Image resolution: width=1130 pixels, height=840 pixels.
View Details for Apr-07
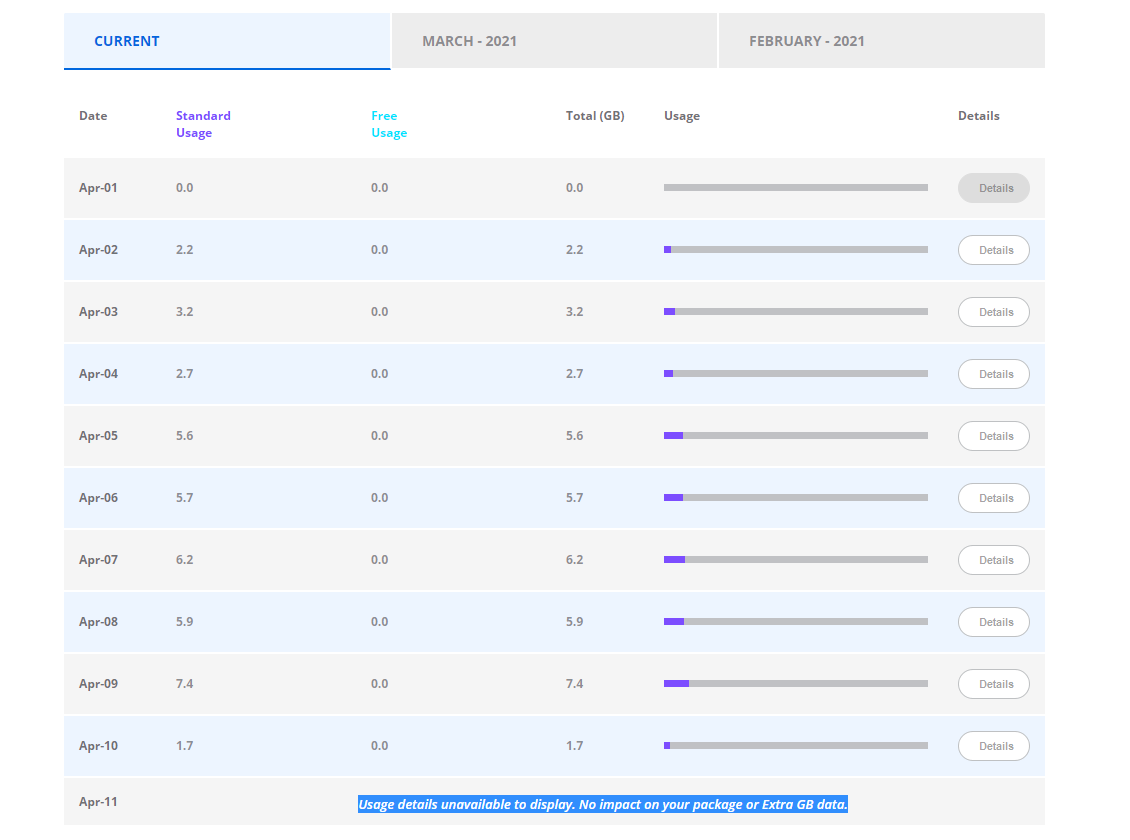point(994,560)
